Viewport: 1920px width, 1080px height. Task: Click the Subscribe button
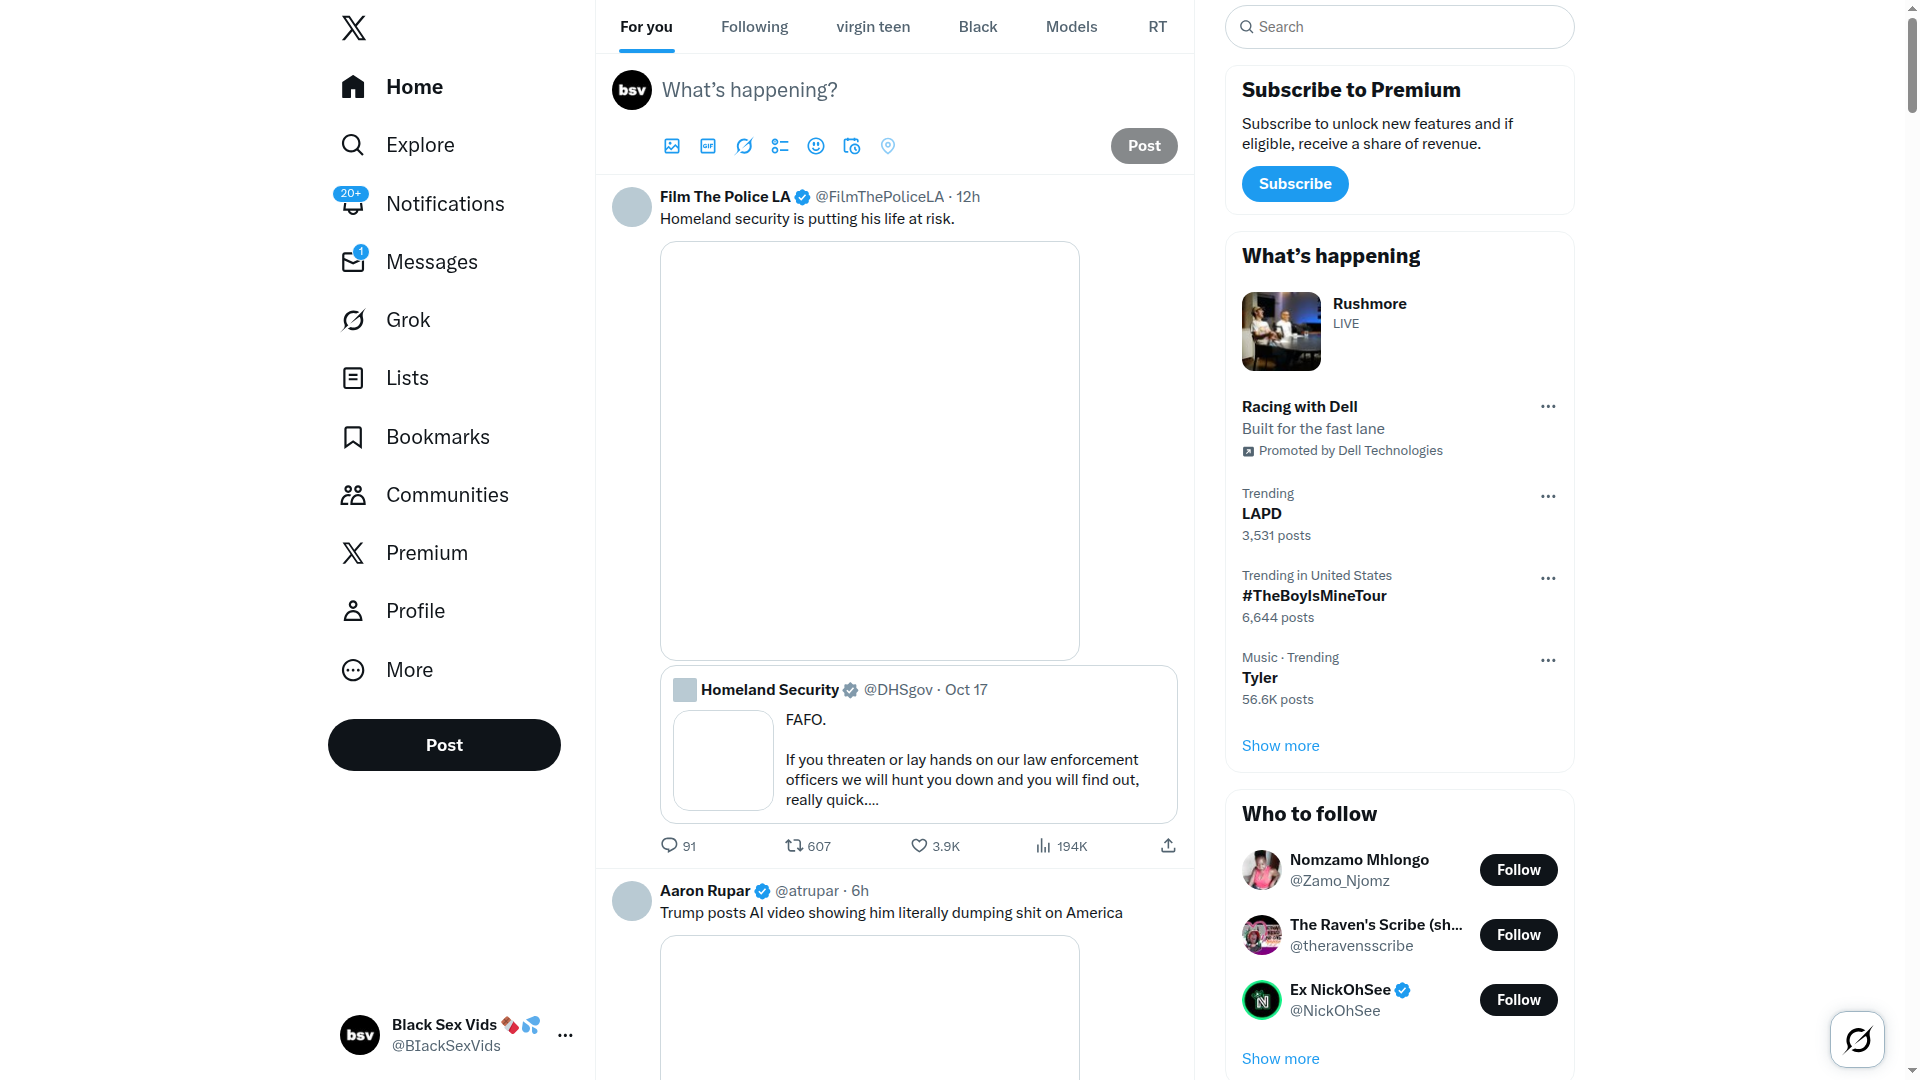coord(1295,184)
